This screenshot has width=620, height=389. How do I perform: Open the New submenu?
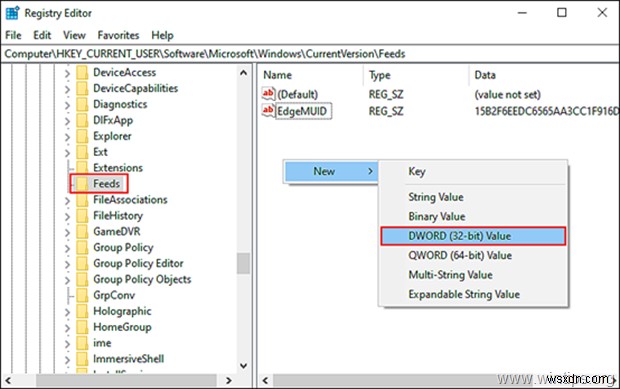[331, 171]
